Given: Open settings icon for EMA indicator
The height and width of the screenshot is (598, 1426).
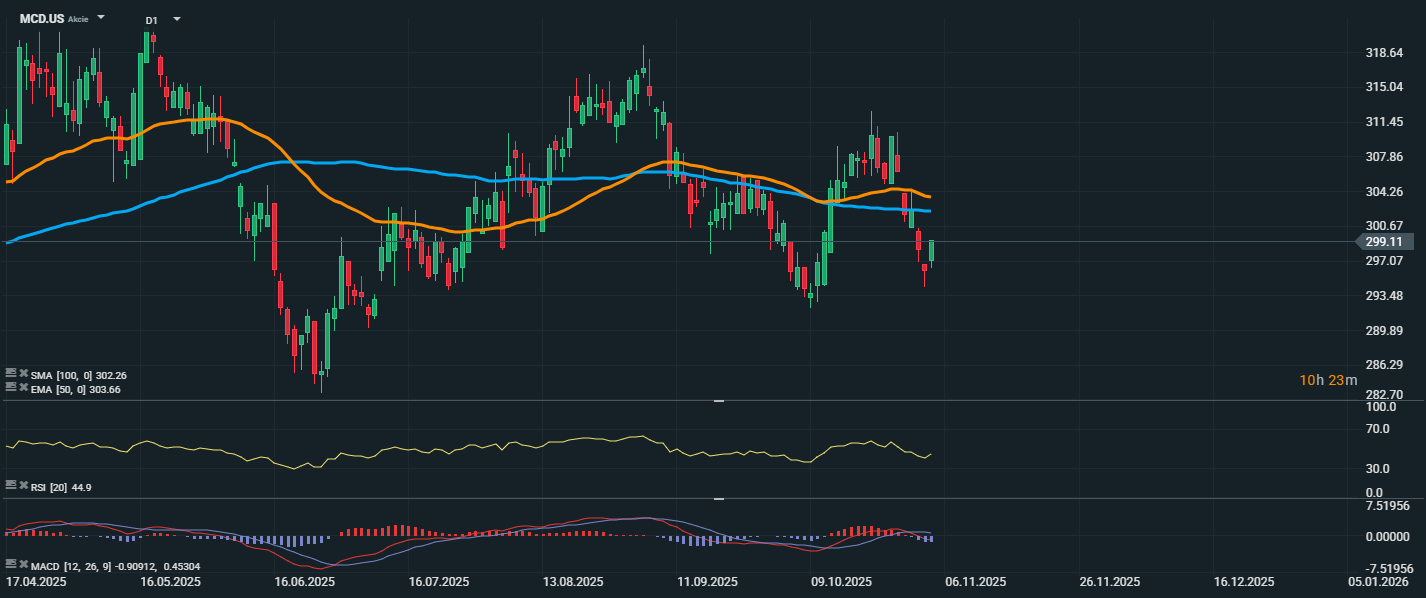Looking at the screenshot, I should click(11, 388).
